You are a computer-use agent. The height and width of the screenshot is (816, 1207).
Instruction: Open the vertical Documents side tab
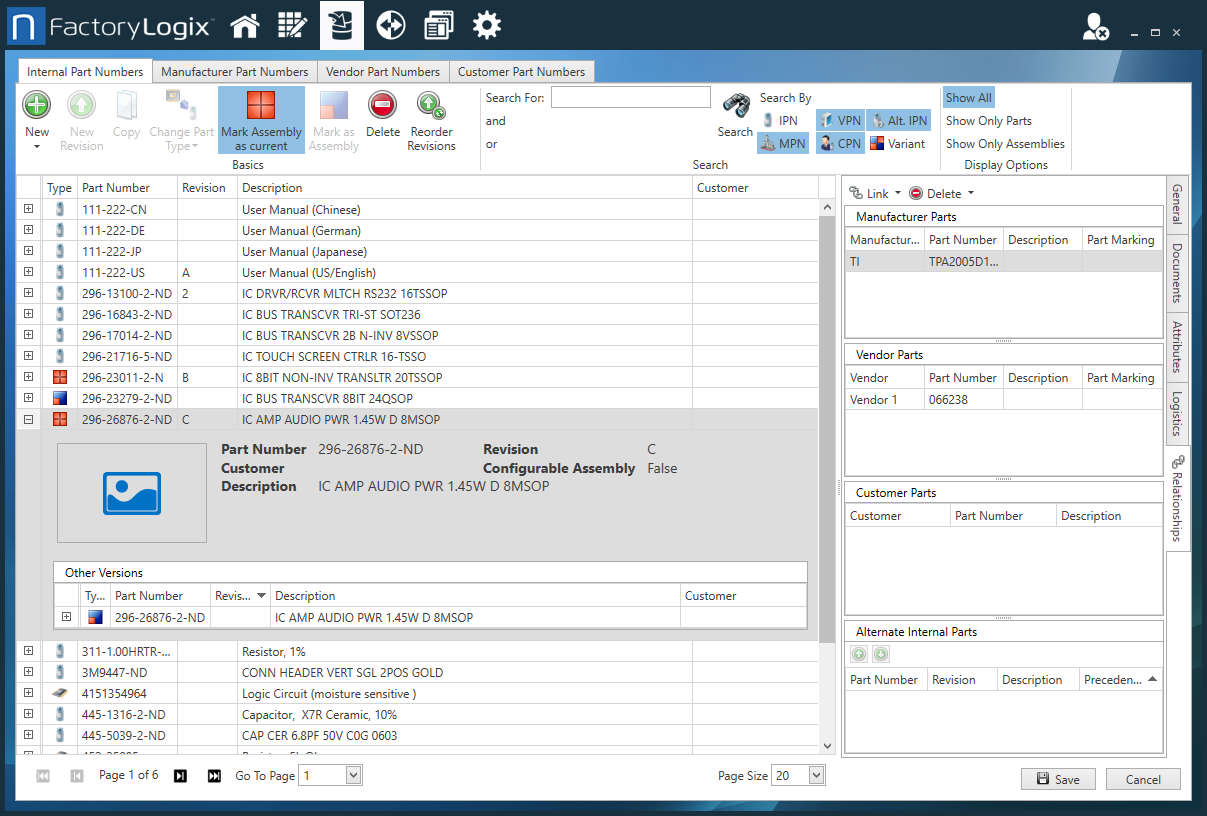pyautogui.click(x=1177, y=272)
